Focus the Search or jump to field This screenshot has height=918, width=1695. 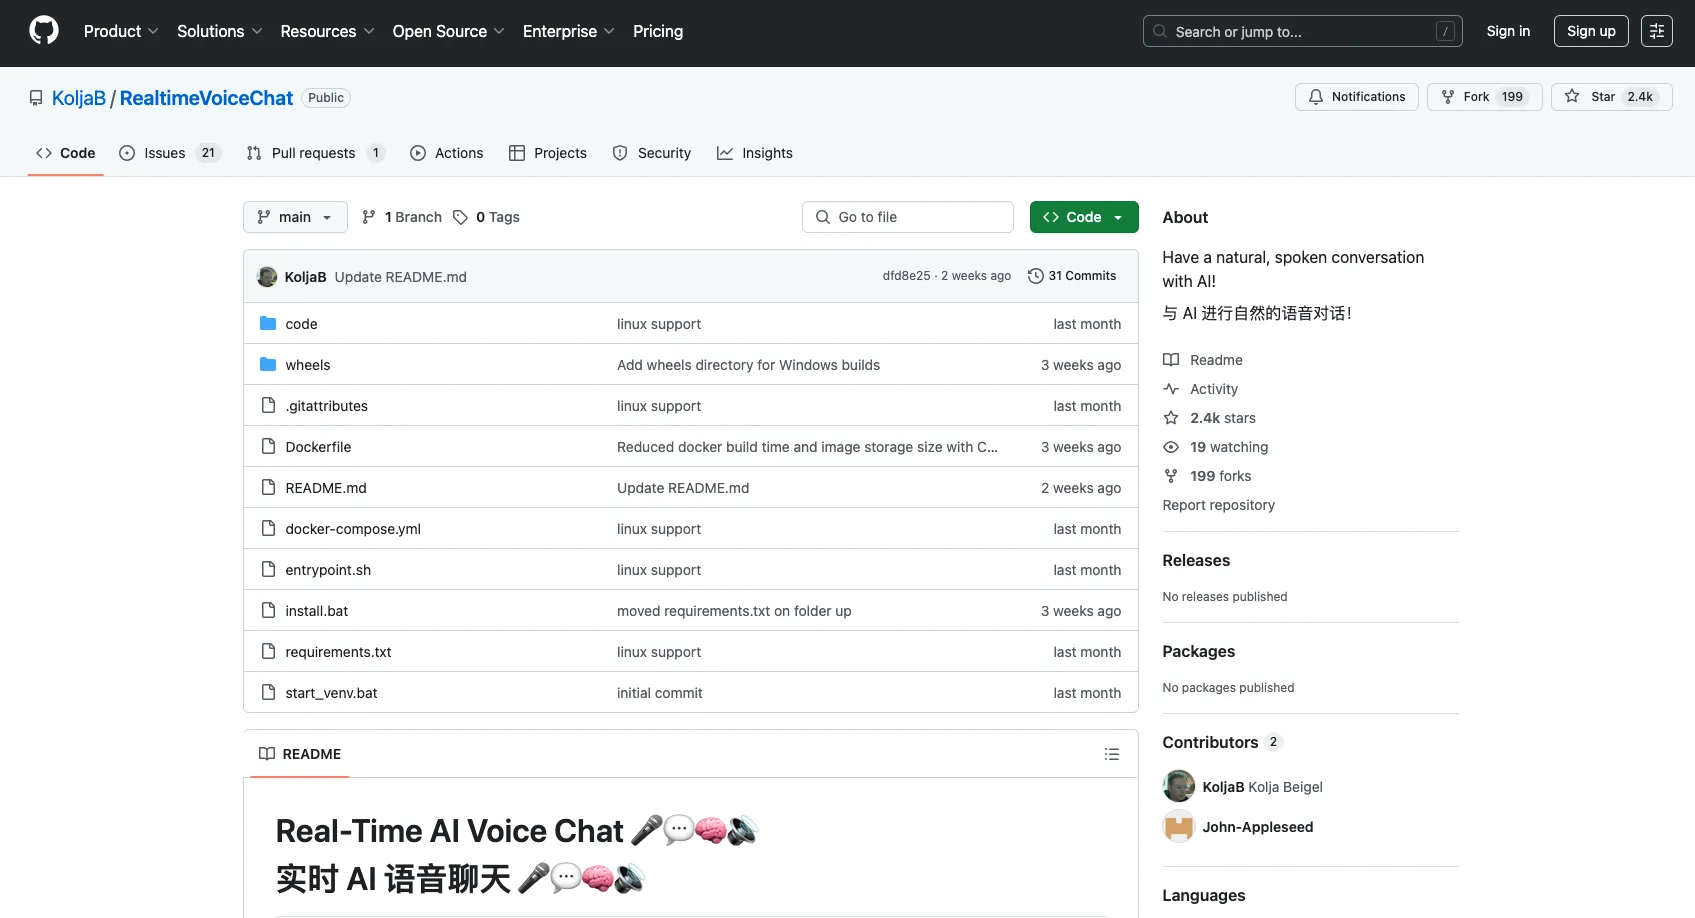tap(1302, 31)
